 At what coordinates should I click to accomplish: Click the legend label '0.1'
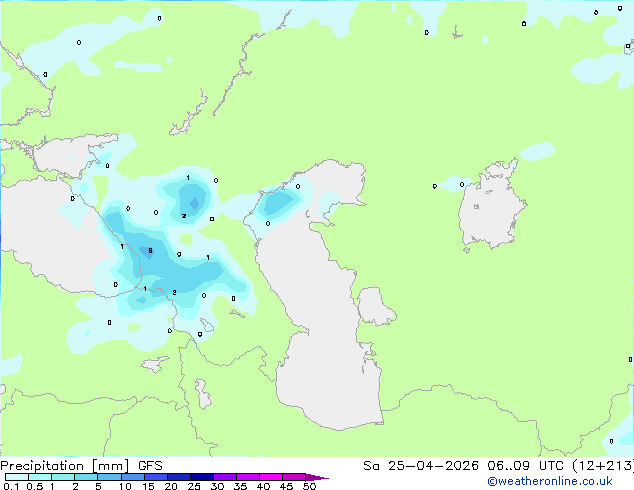pyautogui.click(x=11, y=486)
